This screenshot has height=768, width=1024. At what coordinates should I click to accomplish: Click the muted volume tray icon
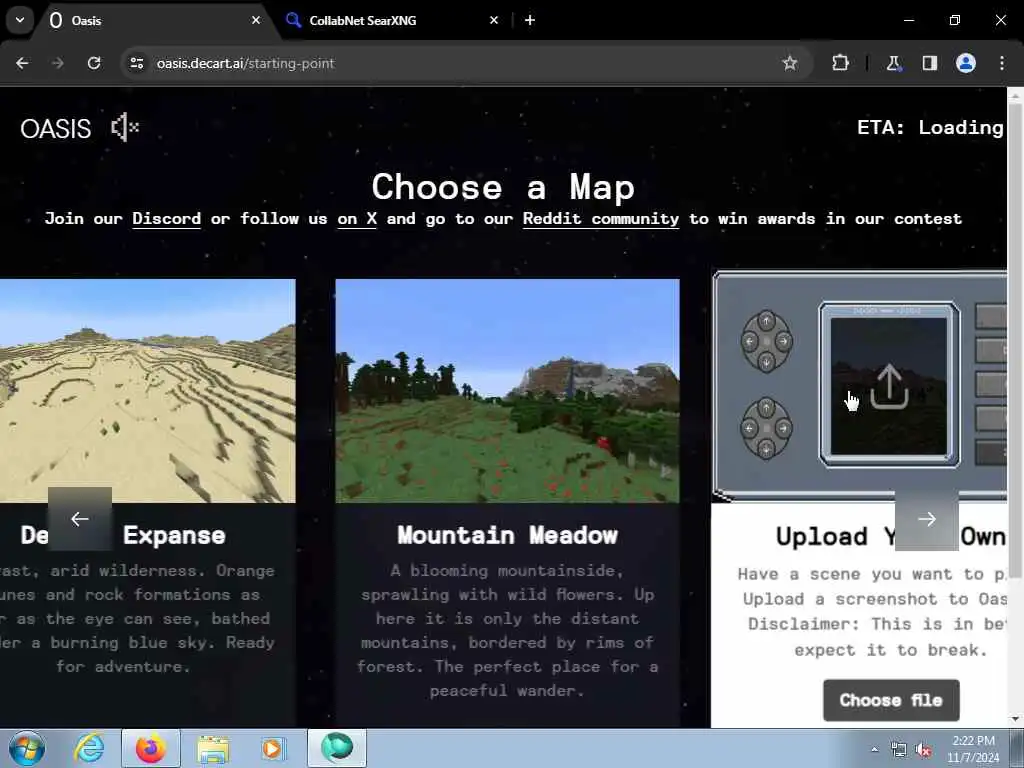point(923,750)
